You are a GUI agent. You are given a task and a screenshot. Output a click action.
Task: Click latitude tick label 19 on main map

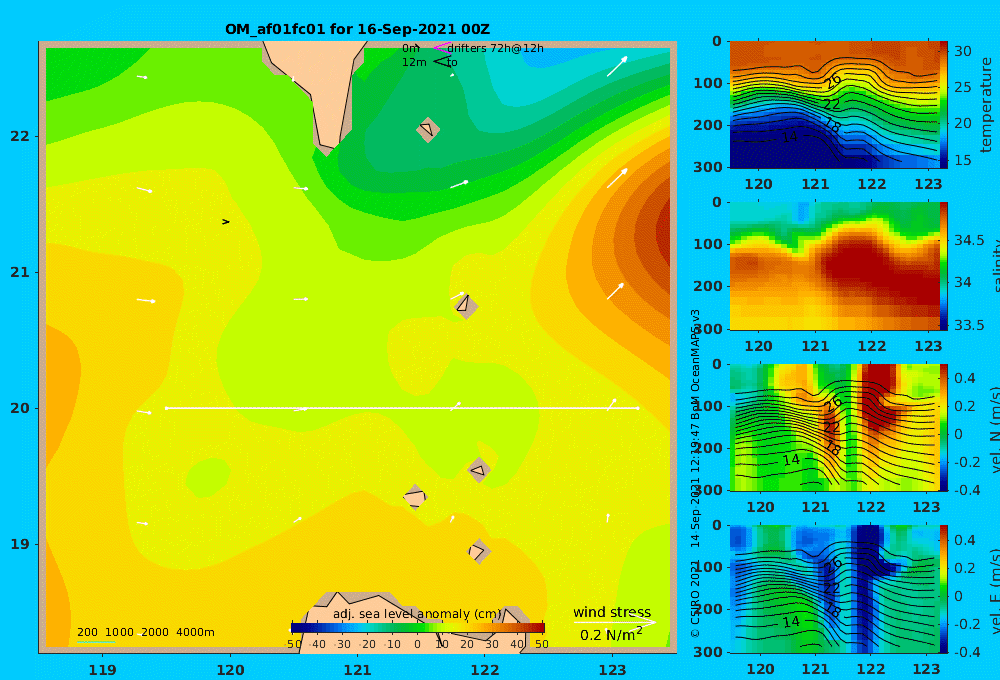pos(20,544)
